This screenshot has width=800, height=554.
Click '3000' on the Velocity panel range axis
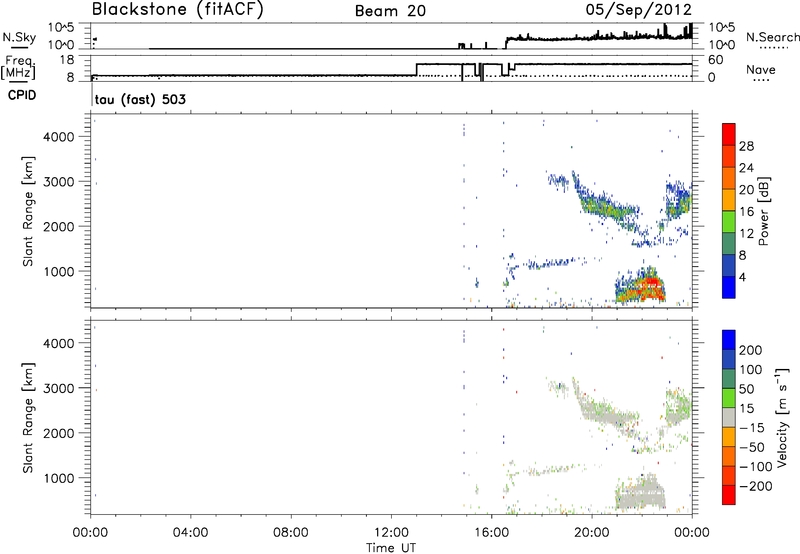[x=59, y=388]
